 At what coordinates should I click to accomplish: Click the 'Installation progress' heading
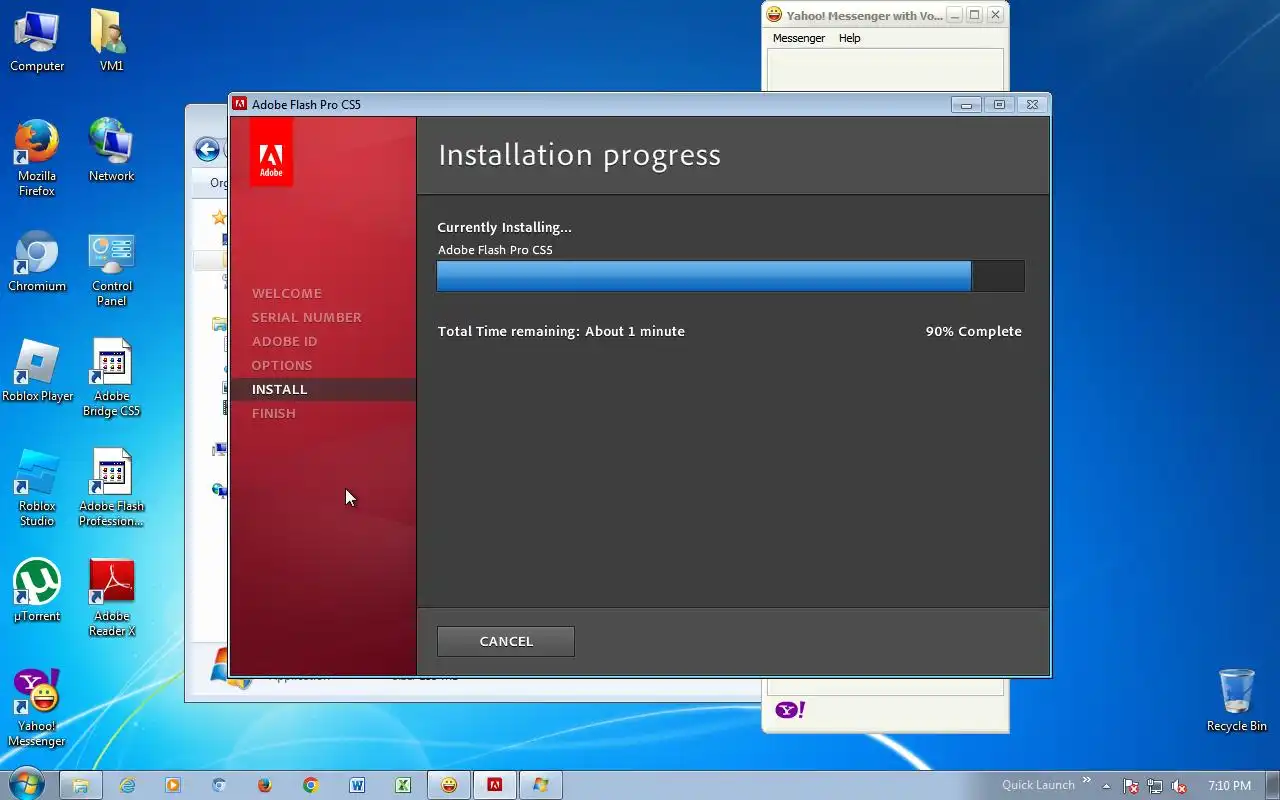point(579,155)
